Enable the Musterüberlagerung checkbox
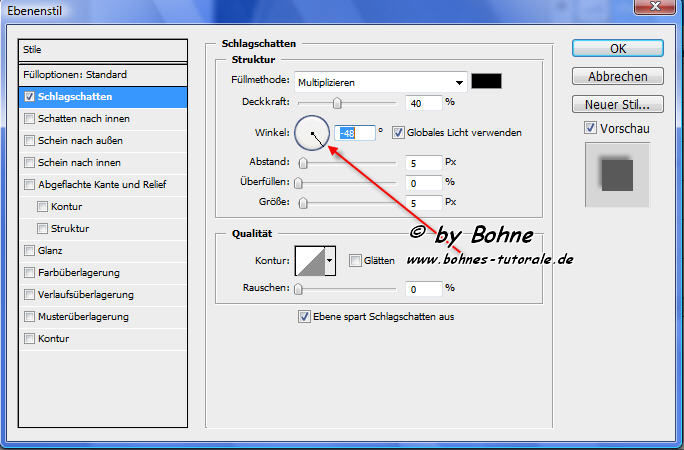684x450 pixels. [29, 317]
